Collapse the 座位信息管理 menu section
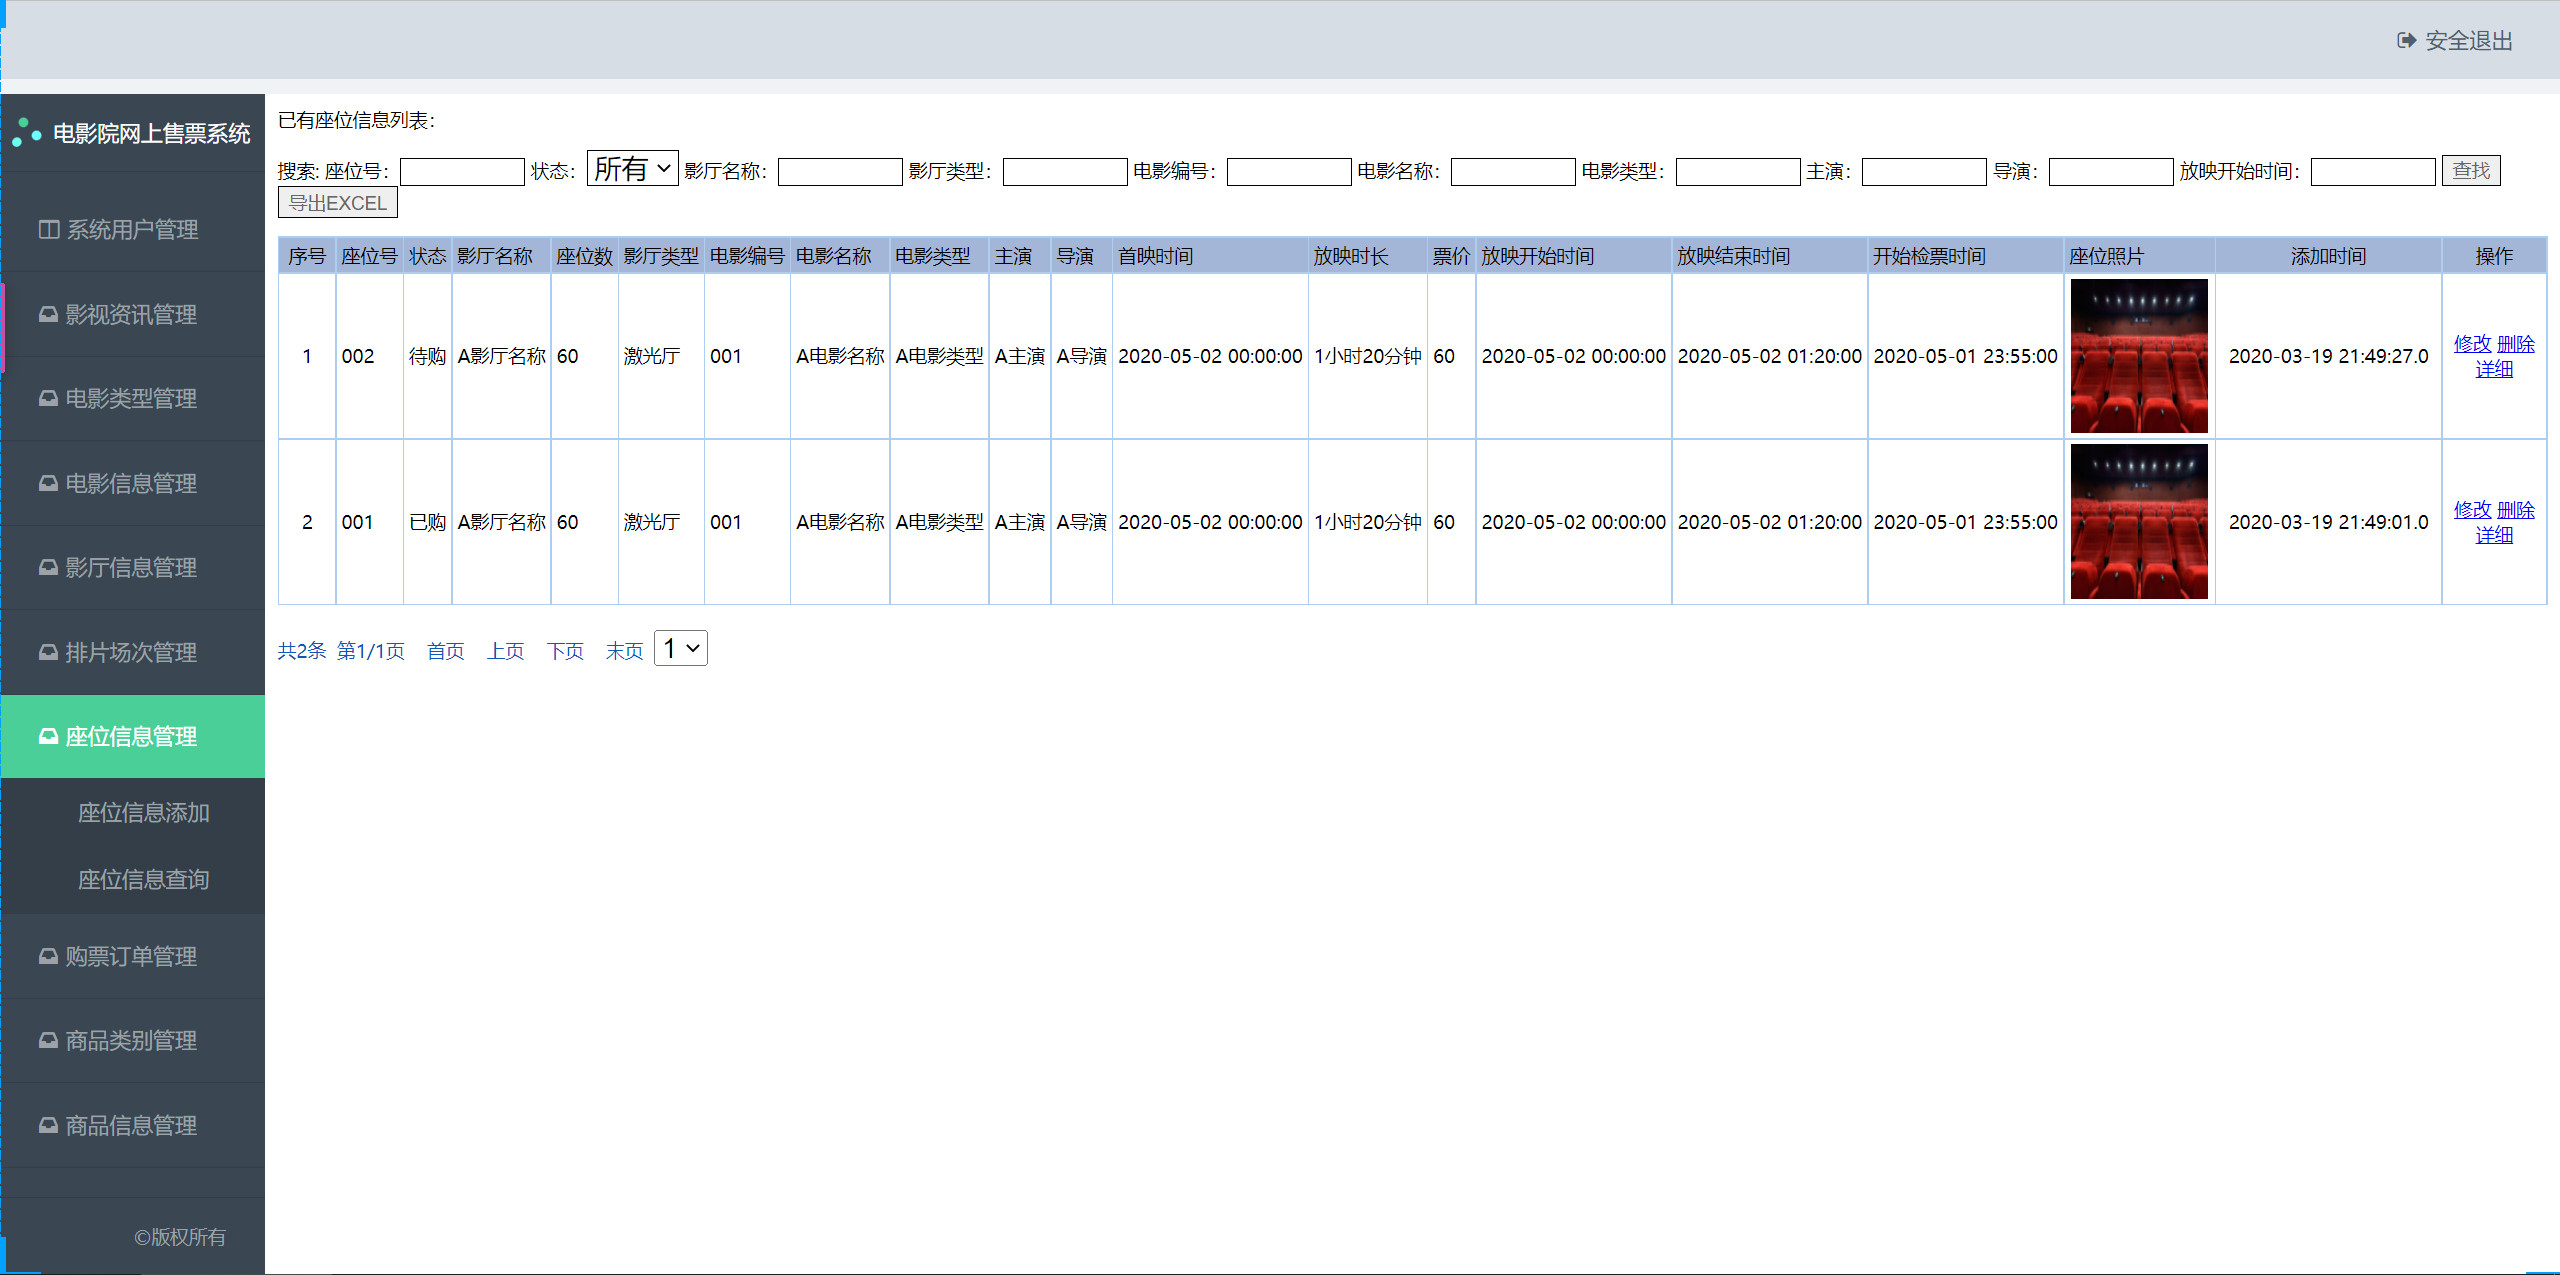Image resolution: width=2560 pixels, height=1275 pixels. coord(132,737)
